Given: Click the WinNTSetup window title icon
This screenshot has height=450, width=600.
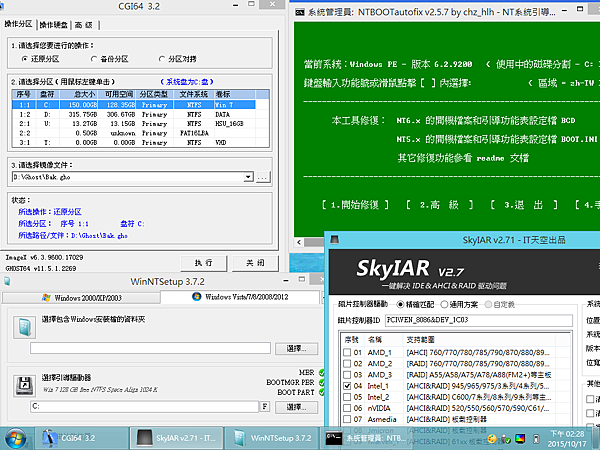Looking at the screenshot, I should pyautogui.click(x=7, y=281).
